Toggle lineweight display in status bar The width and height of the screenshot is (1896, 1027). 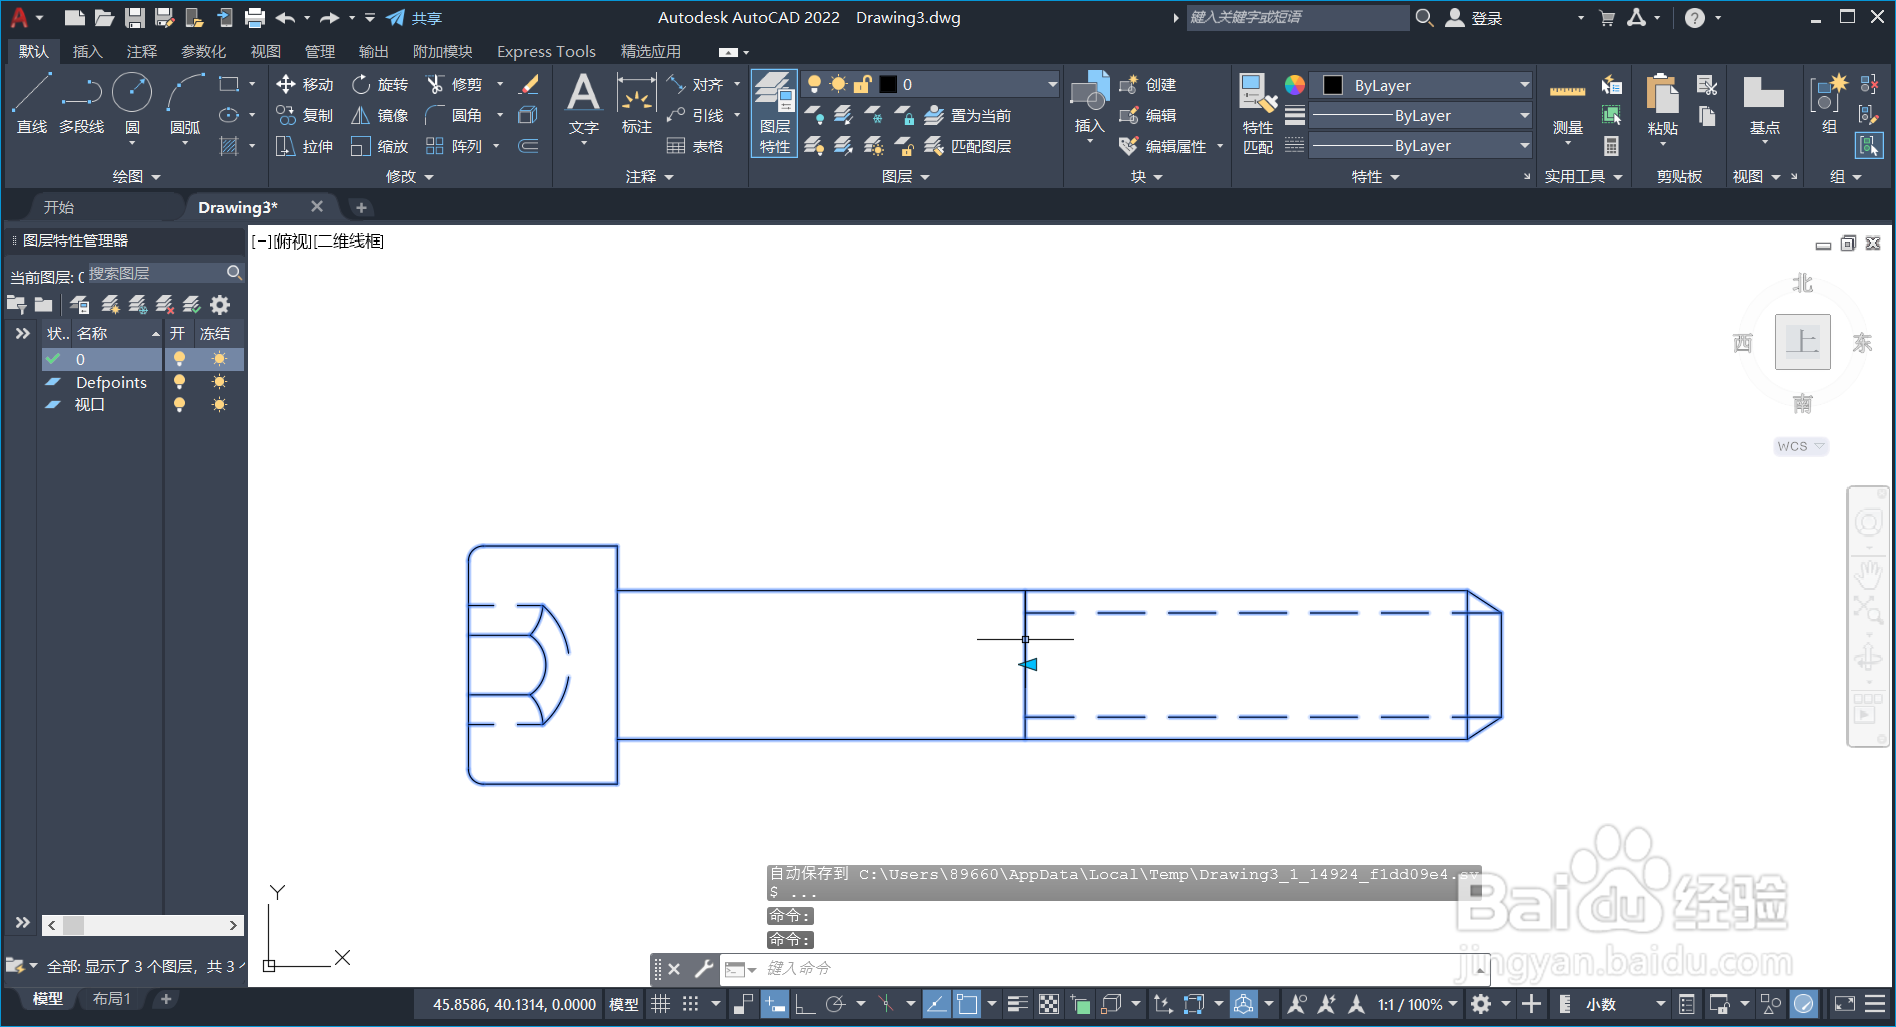point(1018,1004)
